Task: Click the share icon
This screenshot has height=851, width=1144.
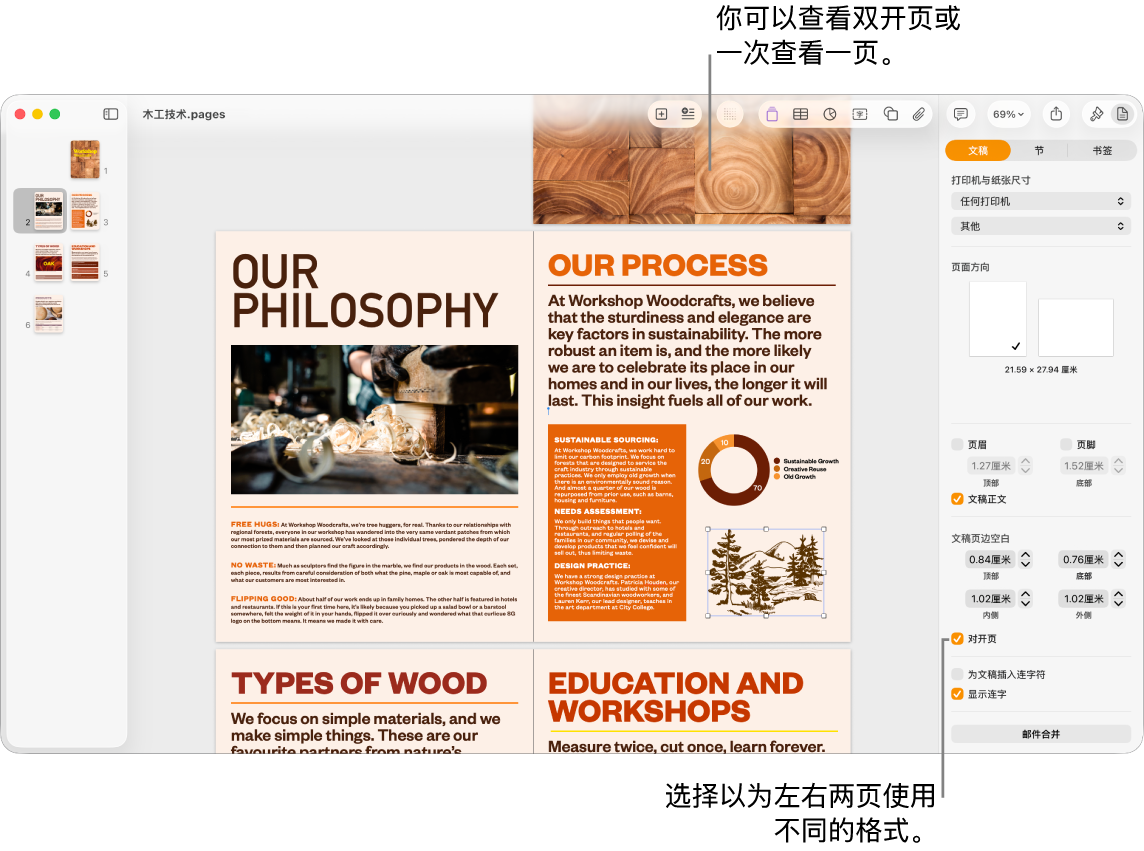Action: pos(1056,114)
